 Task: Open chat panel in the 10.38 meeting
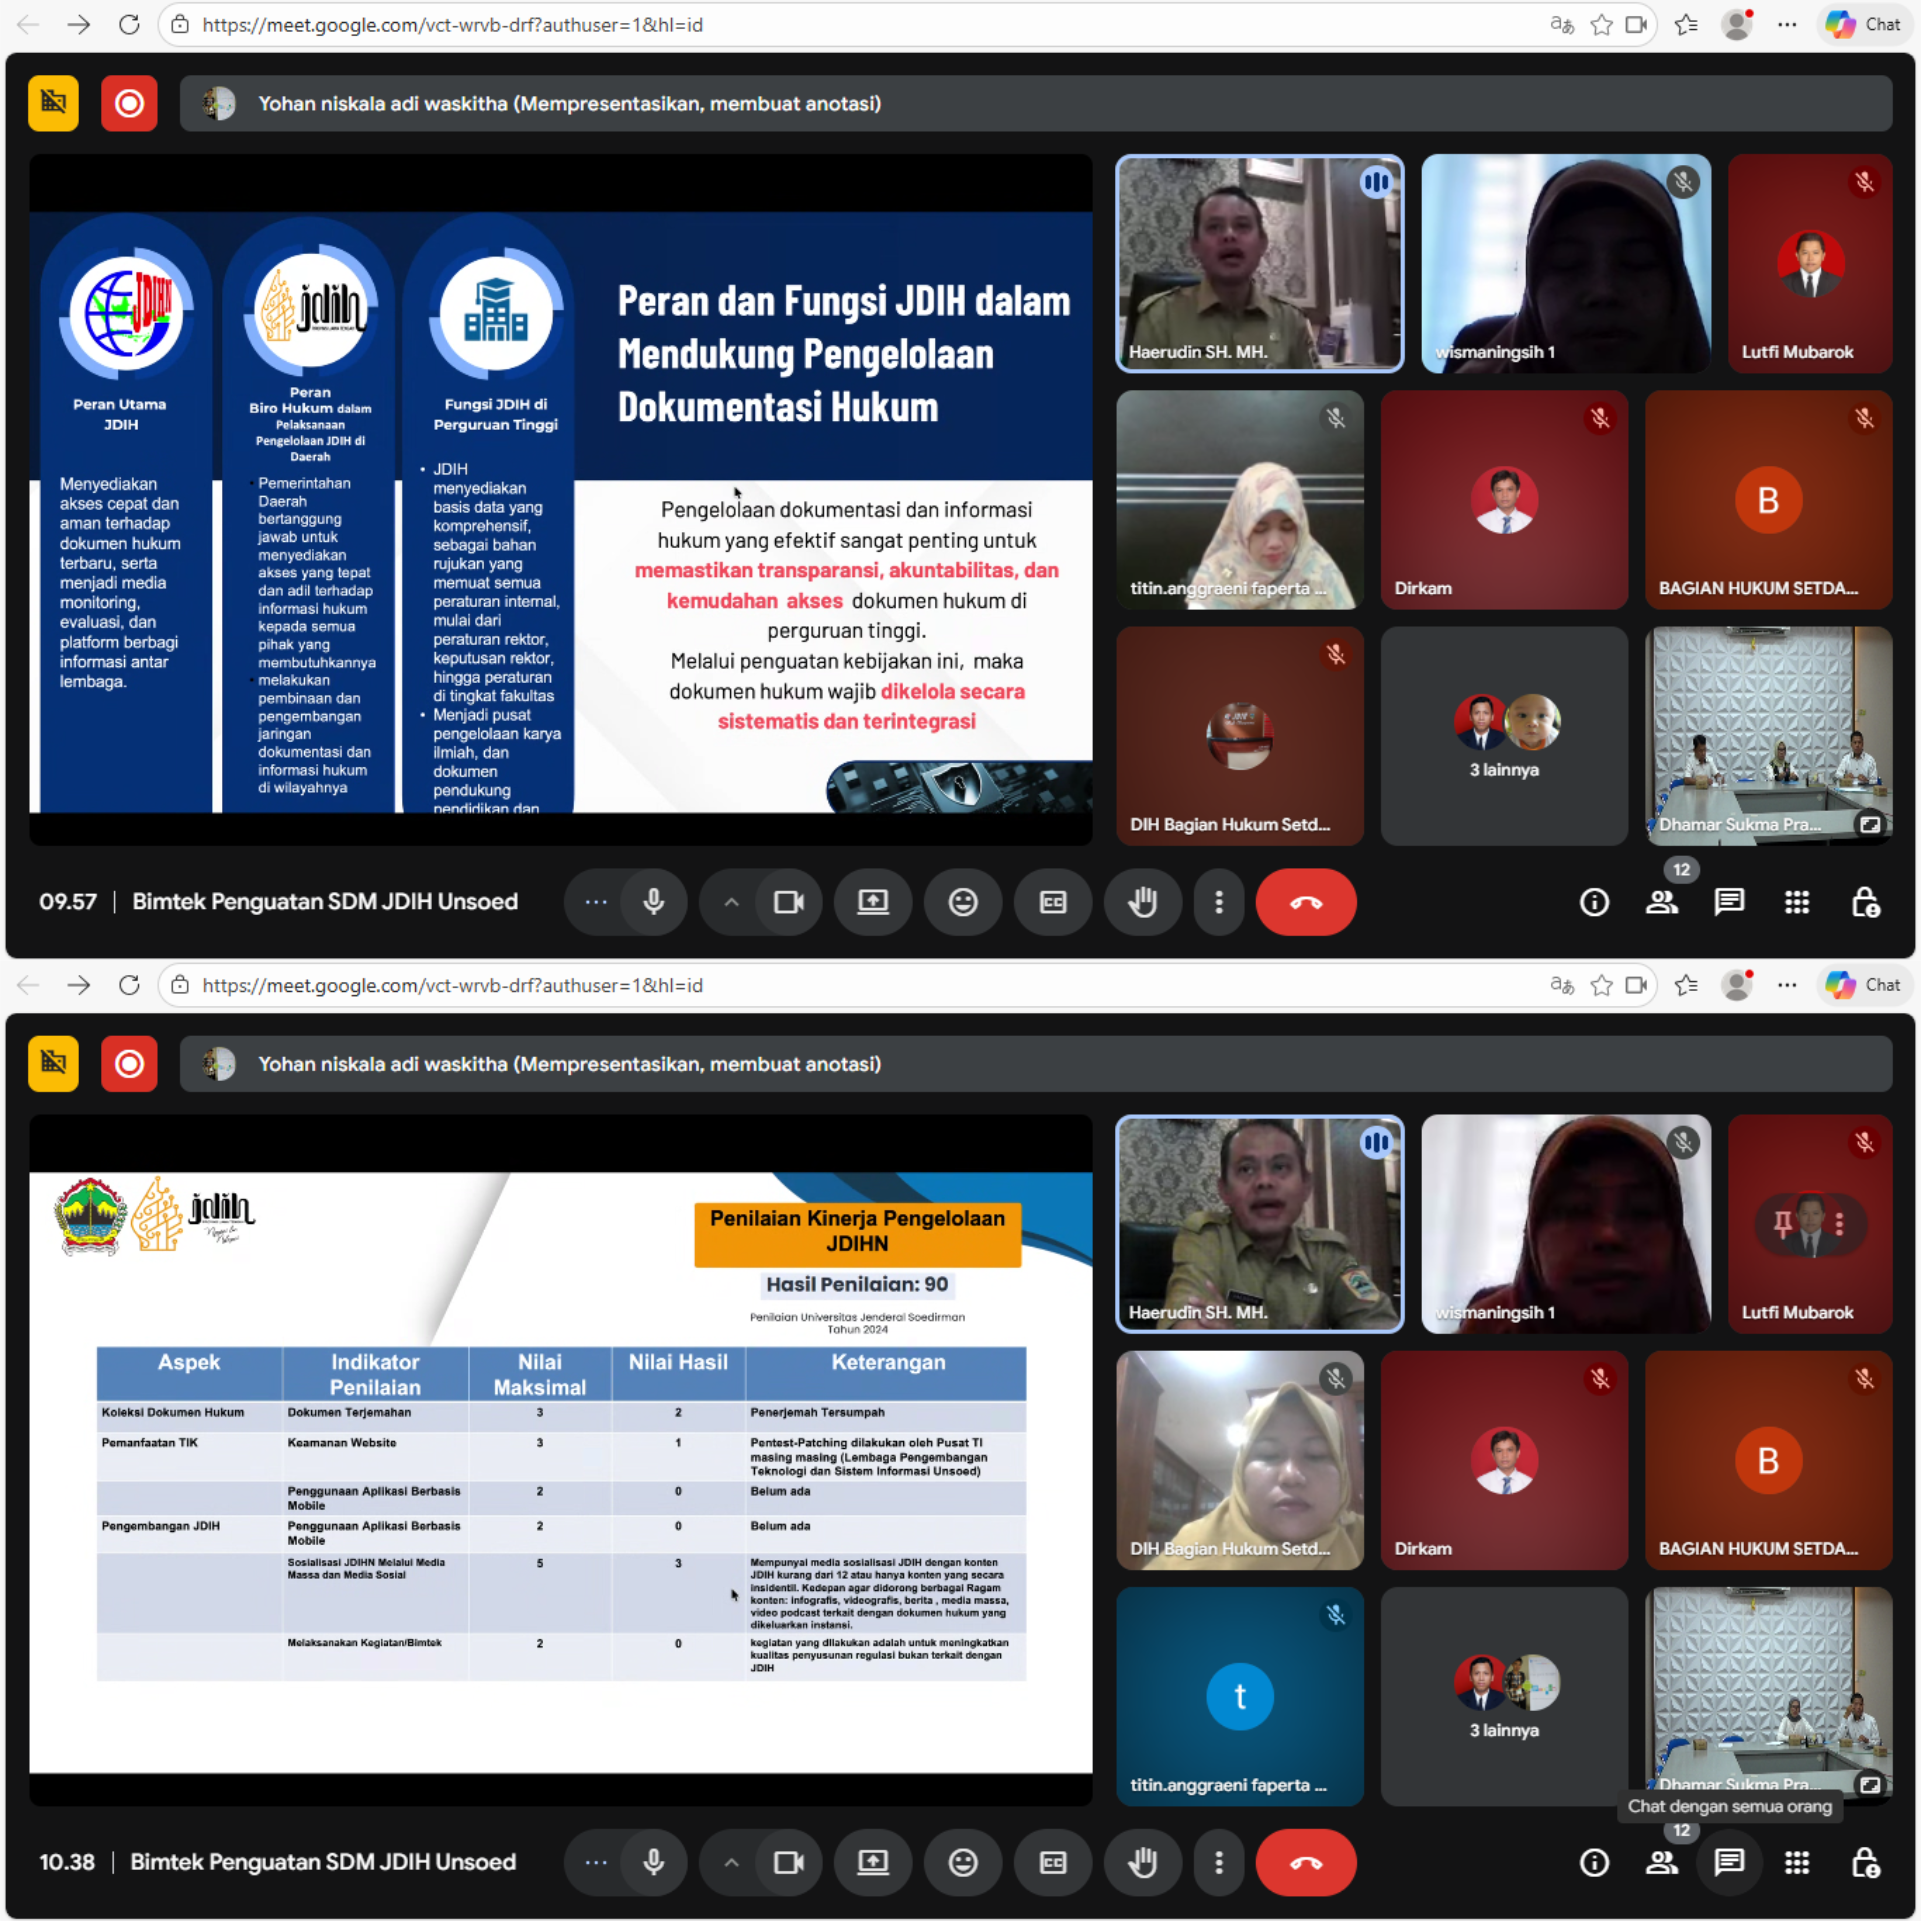[1729, 1862]
